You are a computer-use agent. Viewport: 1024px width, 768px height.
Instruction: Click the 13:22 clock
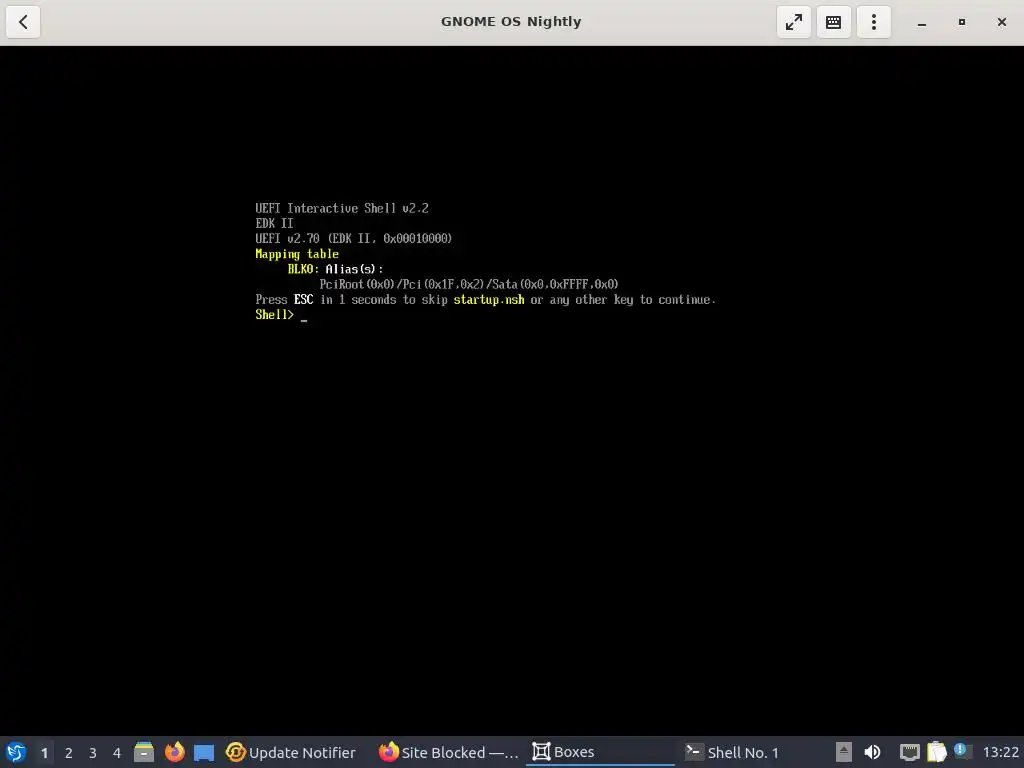click(x=1000, y=752)
